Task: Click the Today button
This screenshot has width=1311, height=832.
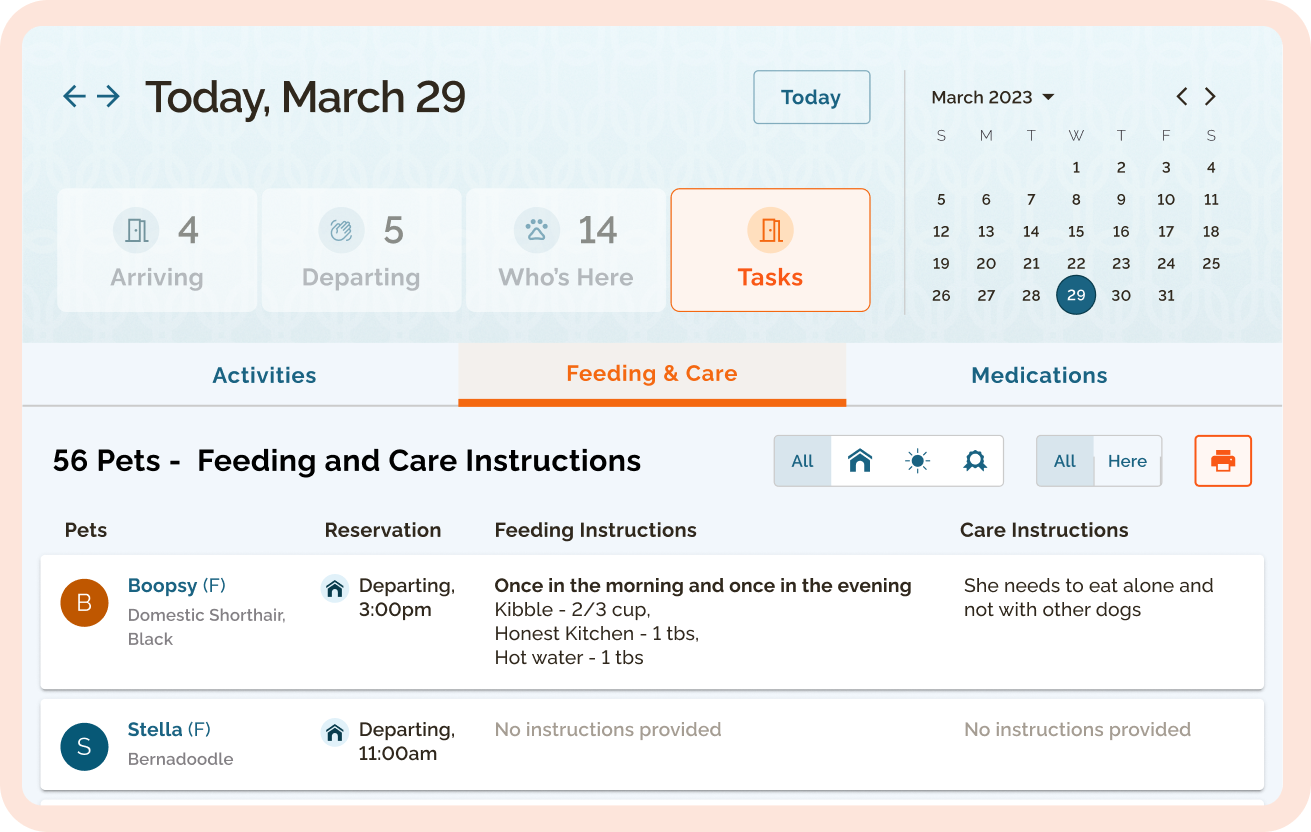Action: click(811, 97)
